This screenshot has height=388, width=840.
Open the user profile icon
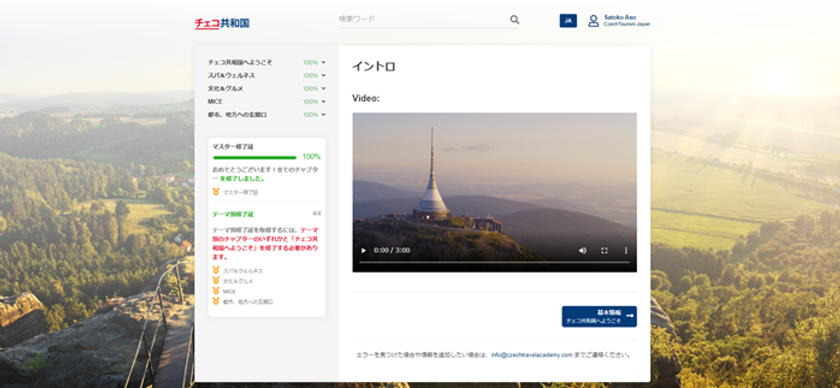pos(593,21)
